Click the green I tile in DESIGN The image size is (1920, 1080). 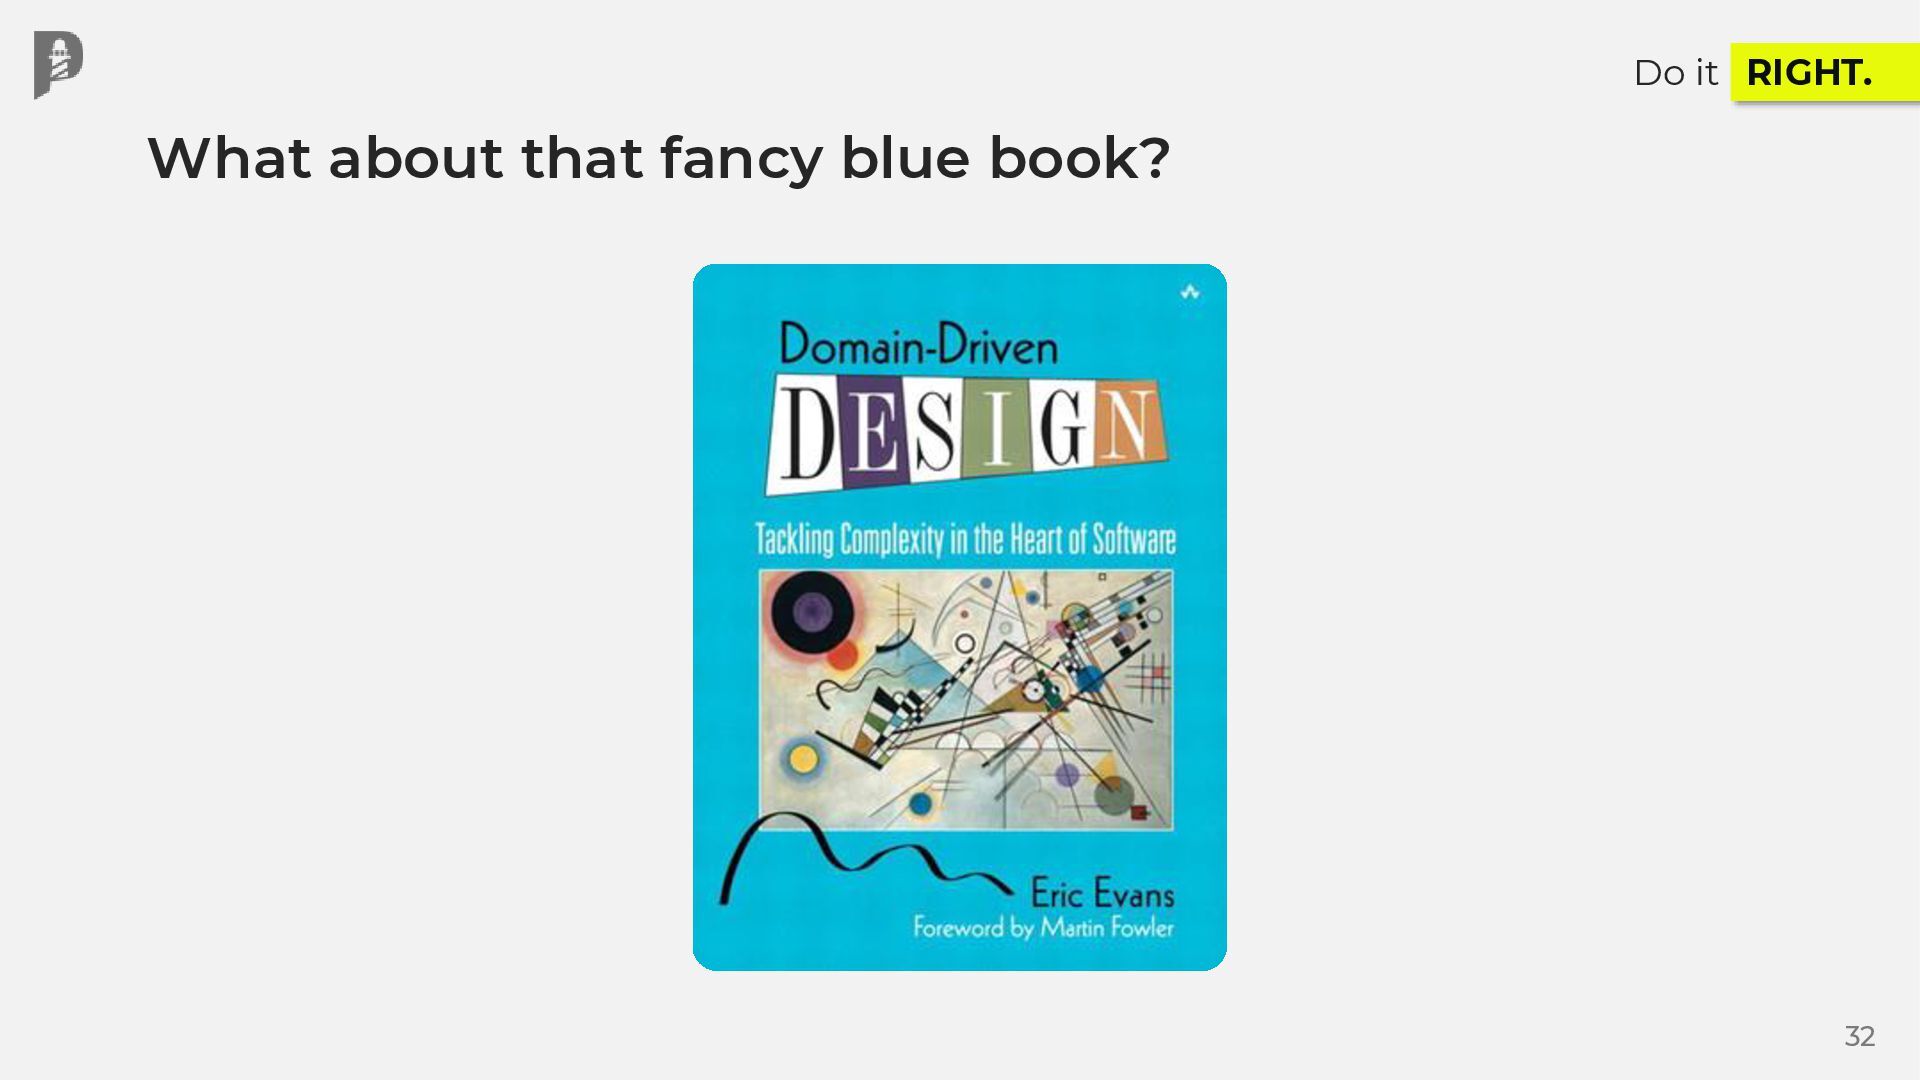pos(997,427)
